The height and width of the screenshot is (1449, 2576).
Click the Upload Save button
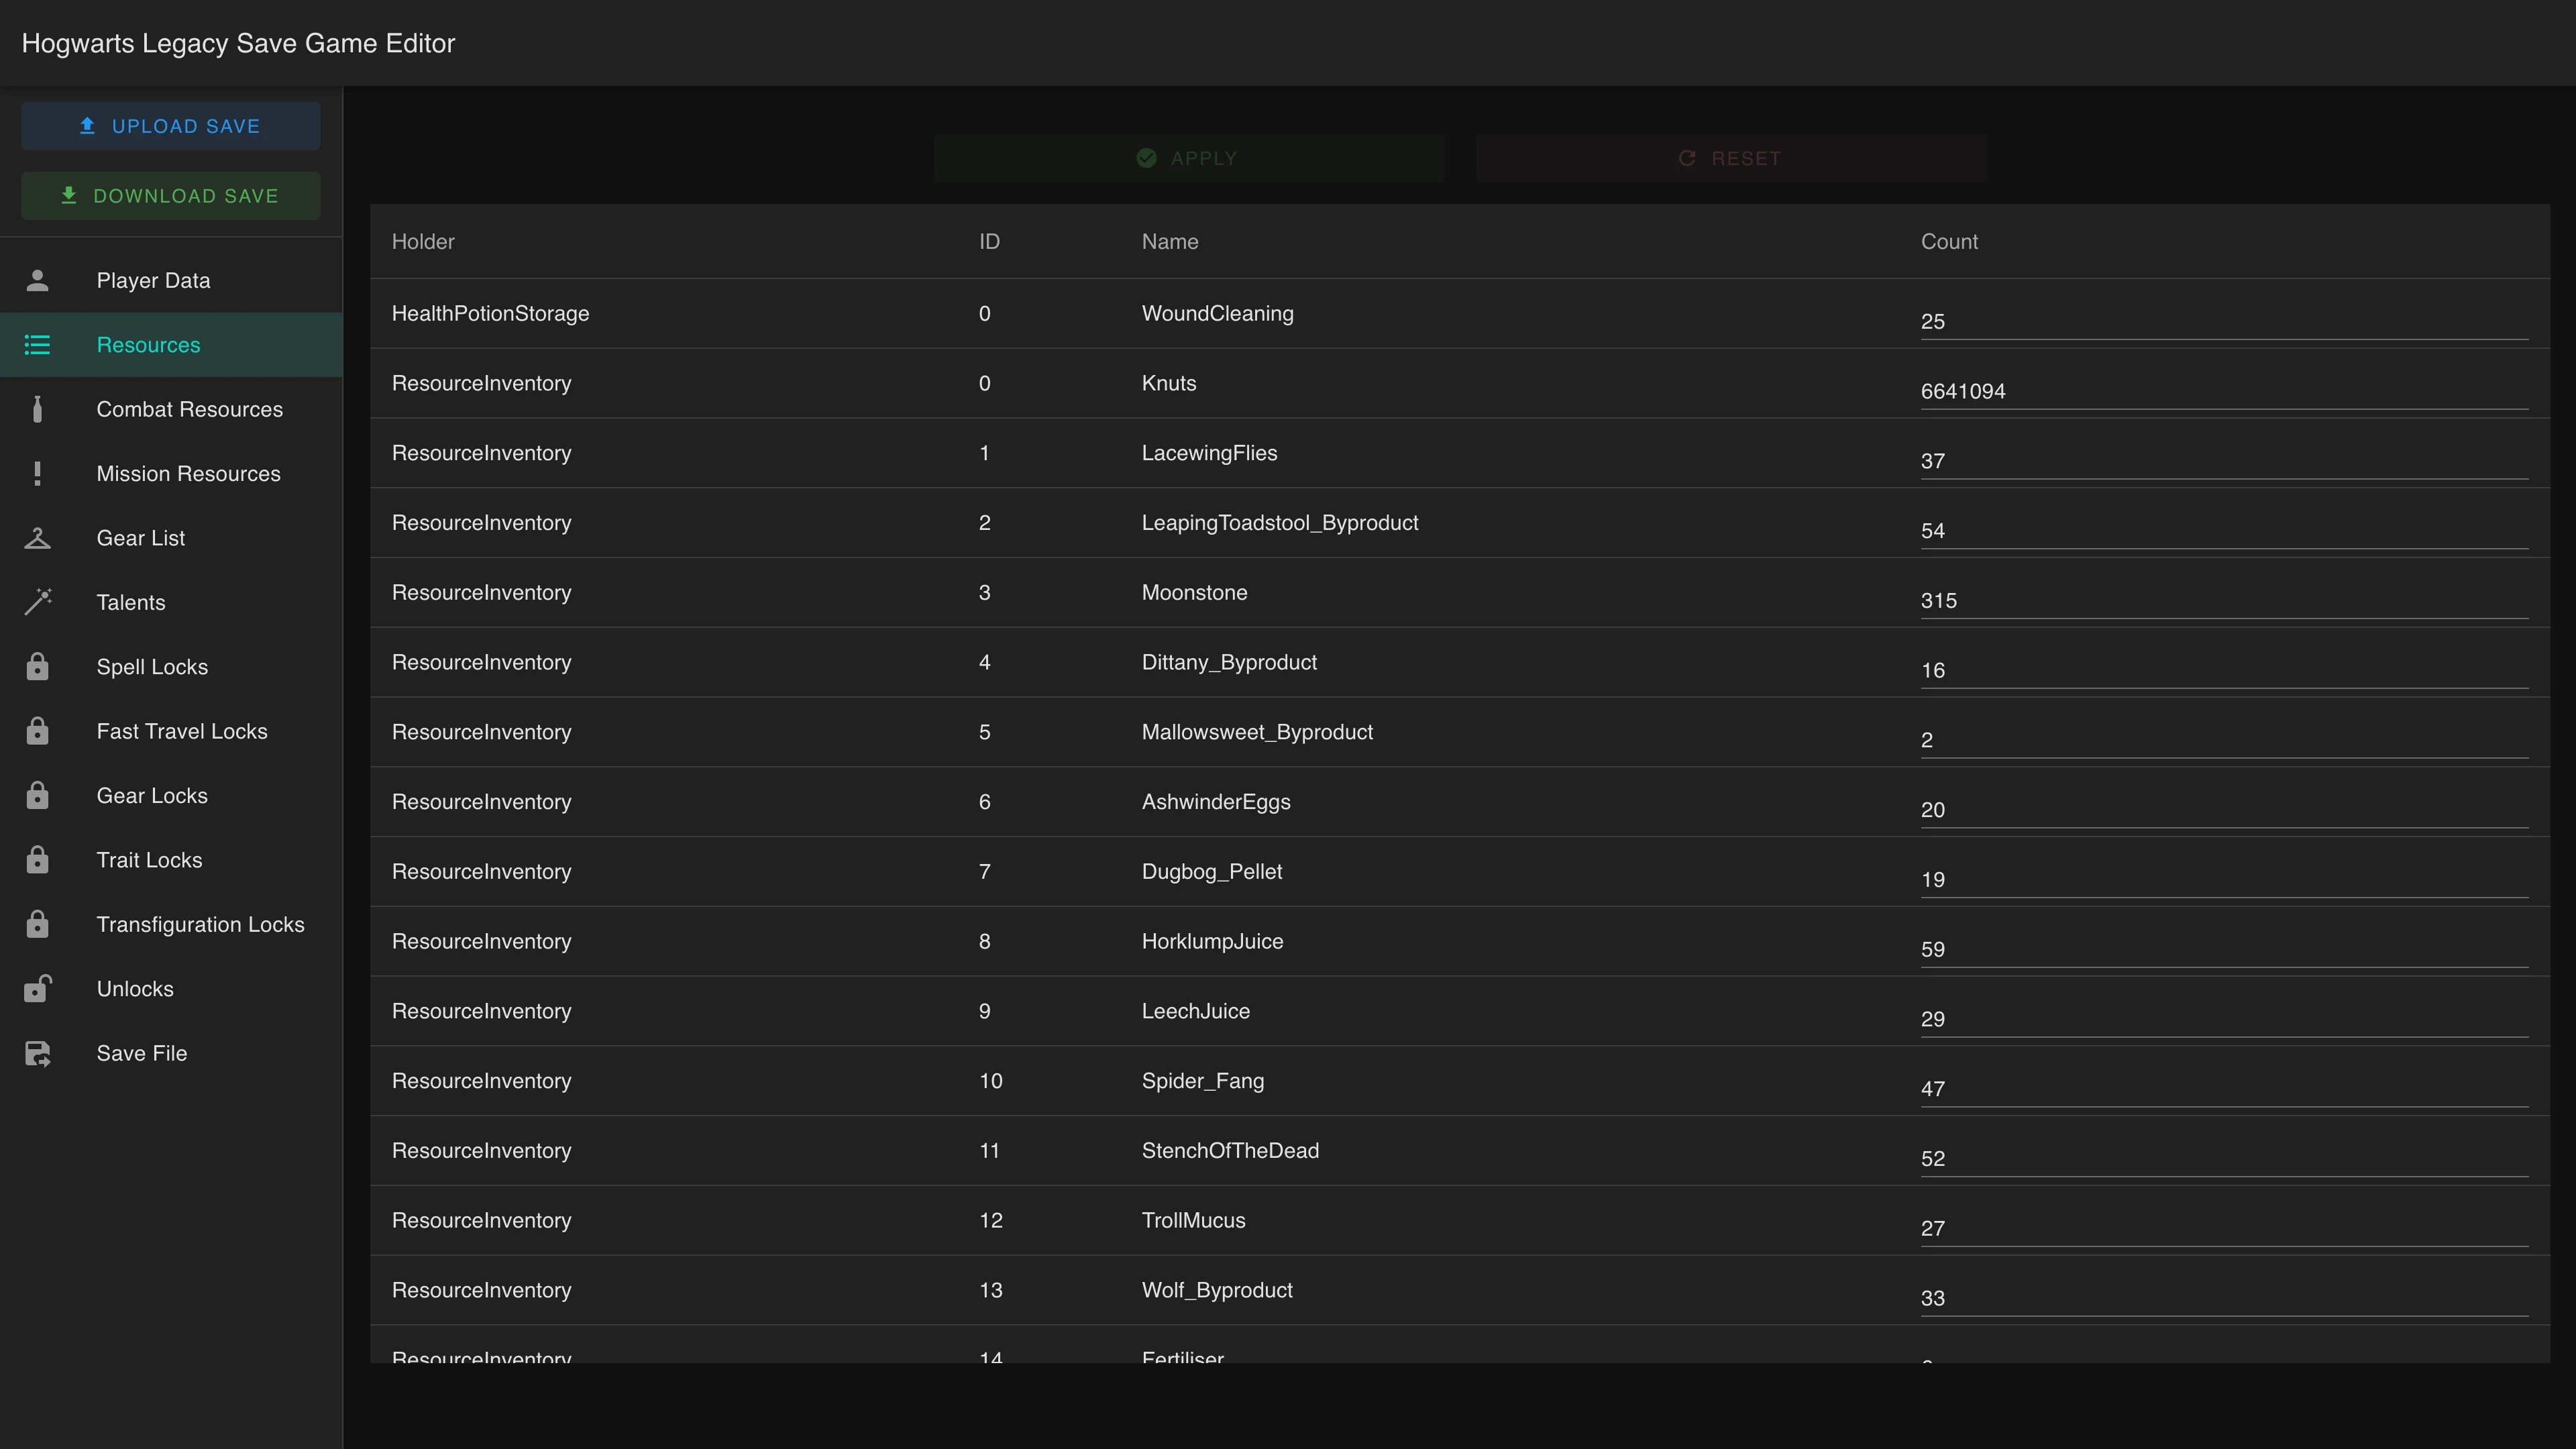(x=171, y=126)
